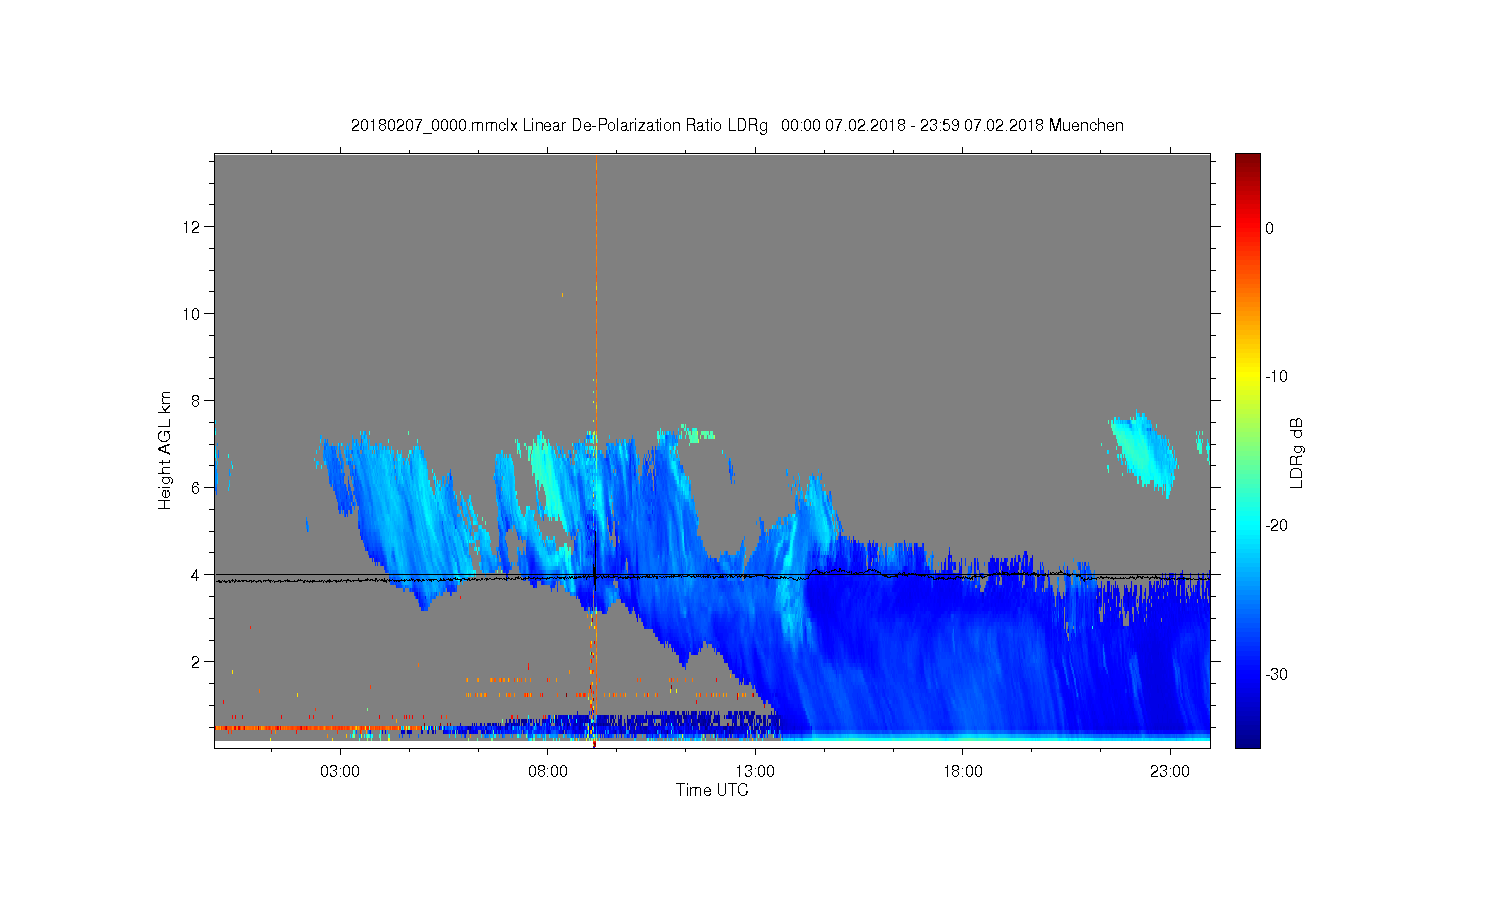
Task: Click the 08:00 time tick label
Action: coord(548,772)
